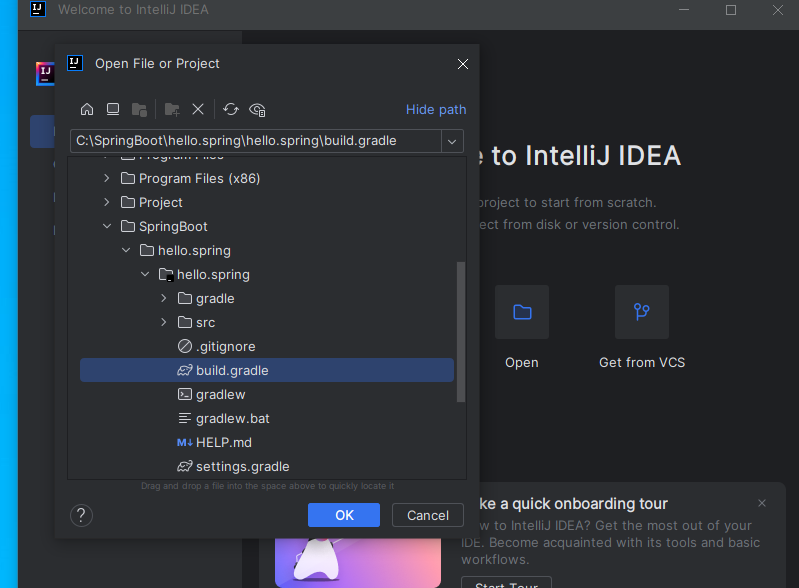Expand the src folder

click(164, 322)
